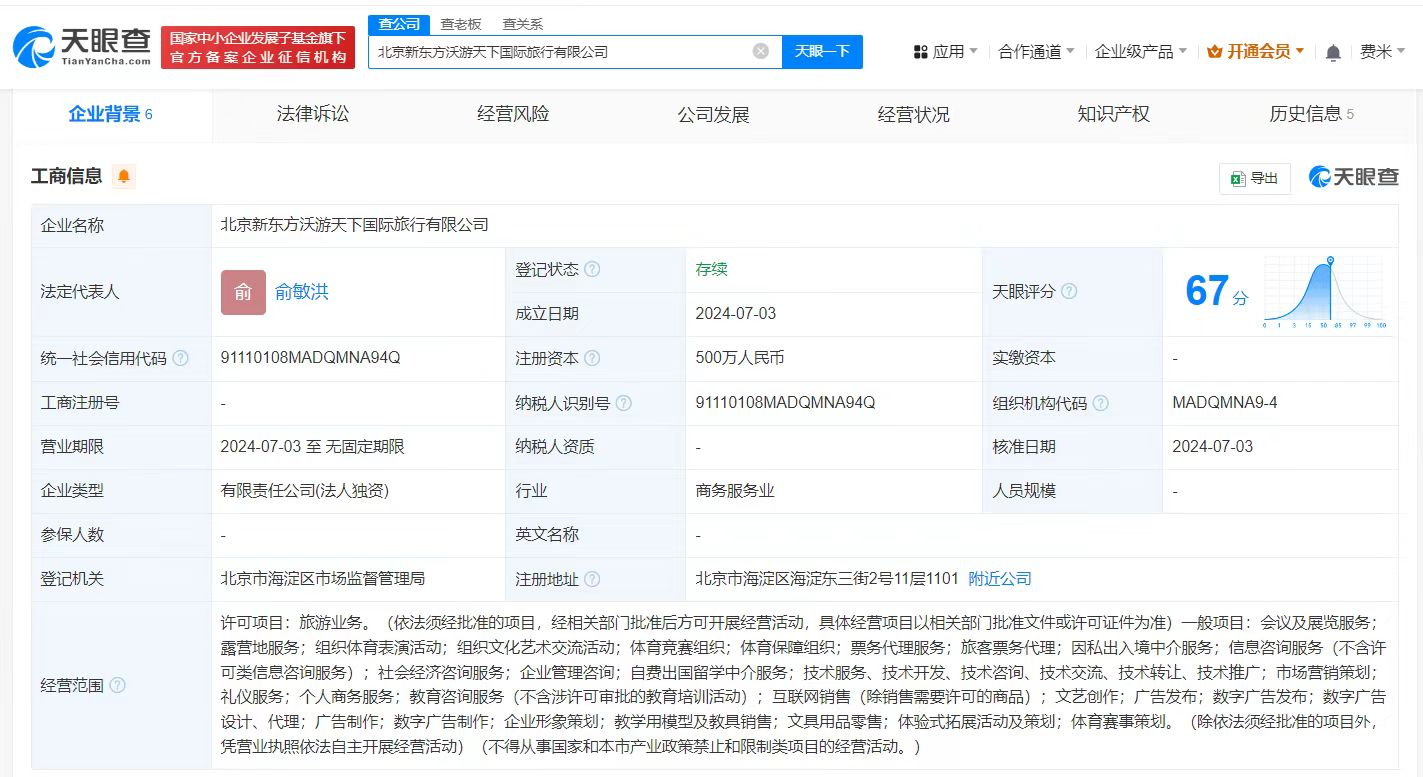The width and height of the screenshot is (1423, 777).
Task: Click help icon next to 纳税人识别号
Action: 624,403
